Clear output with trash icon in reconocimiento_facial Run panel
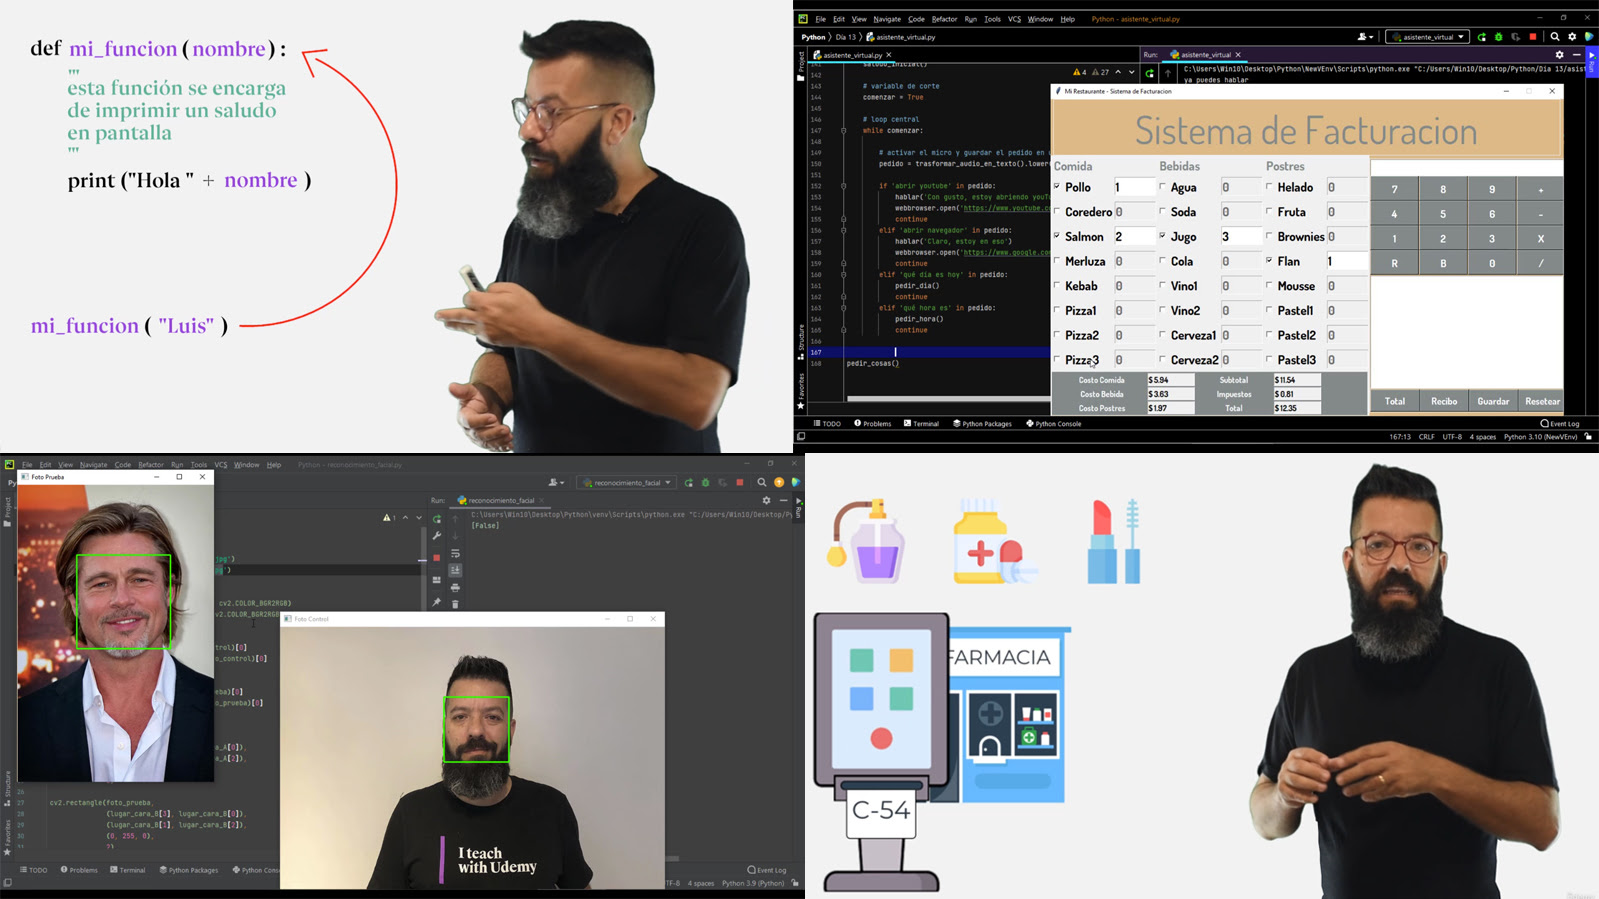 point(455,604)
